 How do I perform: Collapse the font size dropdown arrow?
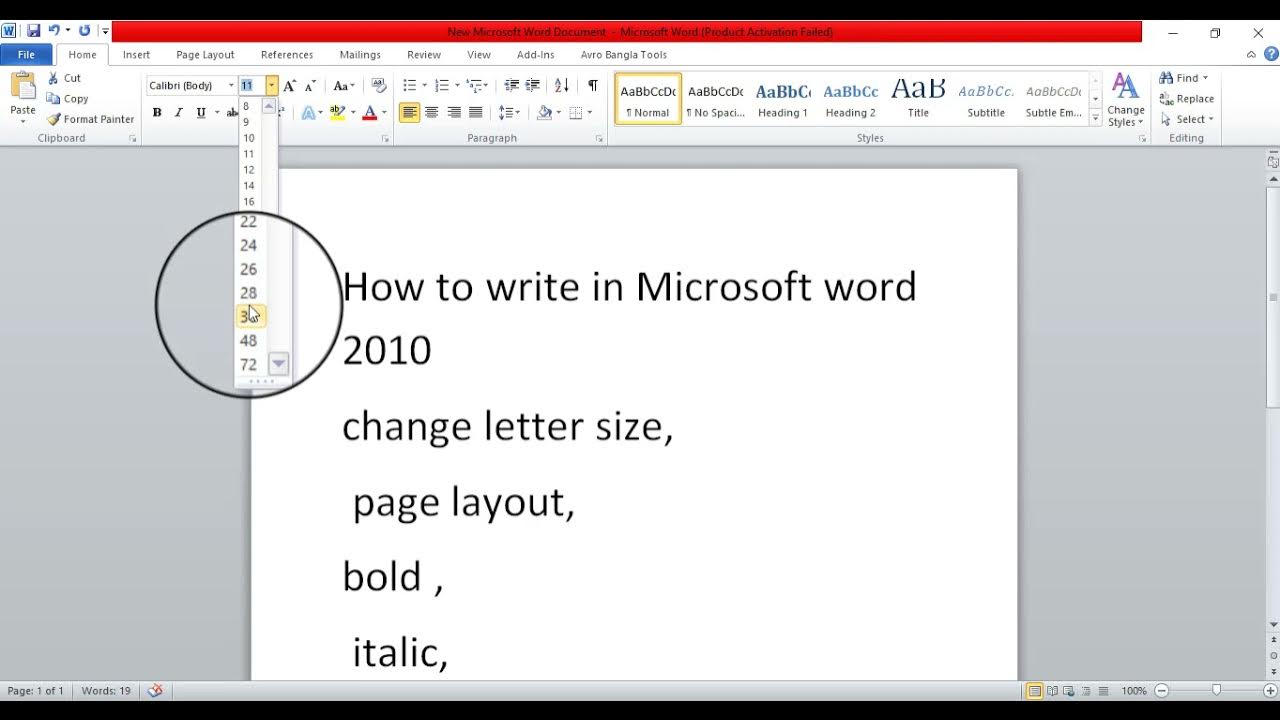pos(271,86)
